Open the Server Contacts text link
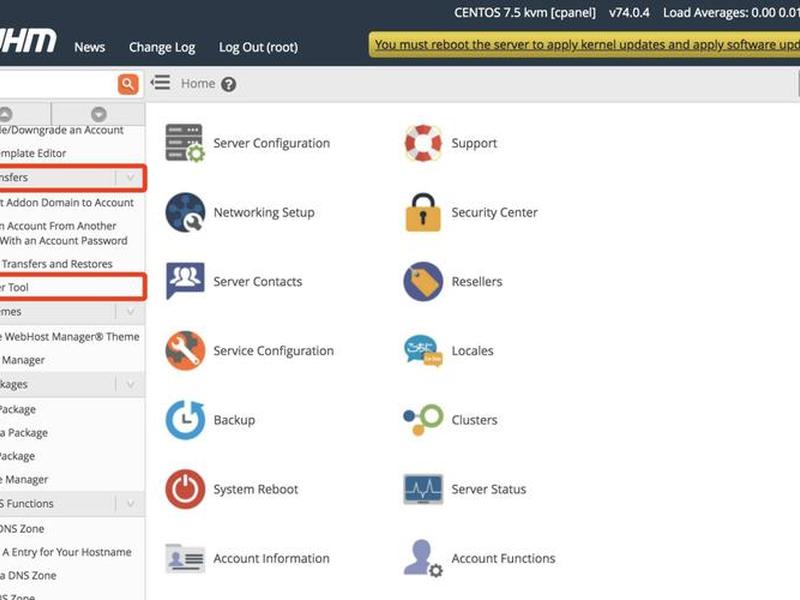The image size is (800, 600). click(258, 282)
